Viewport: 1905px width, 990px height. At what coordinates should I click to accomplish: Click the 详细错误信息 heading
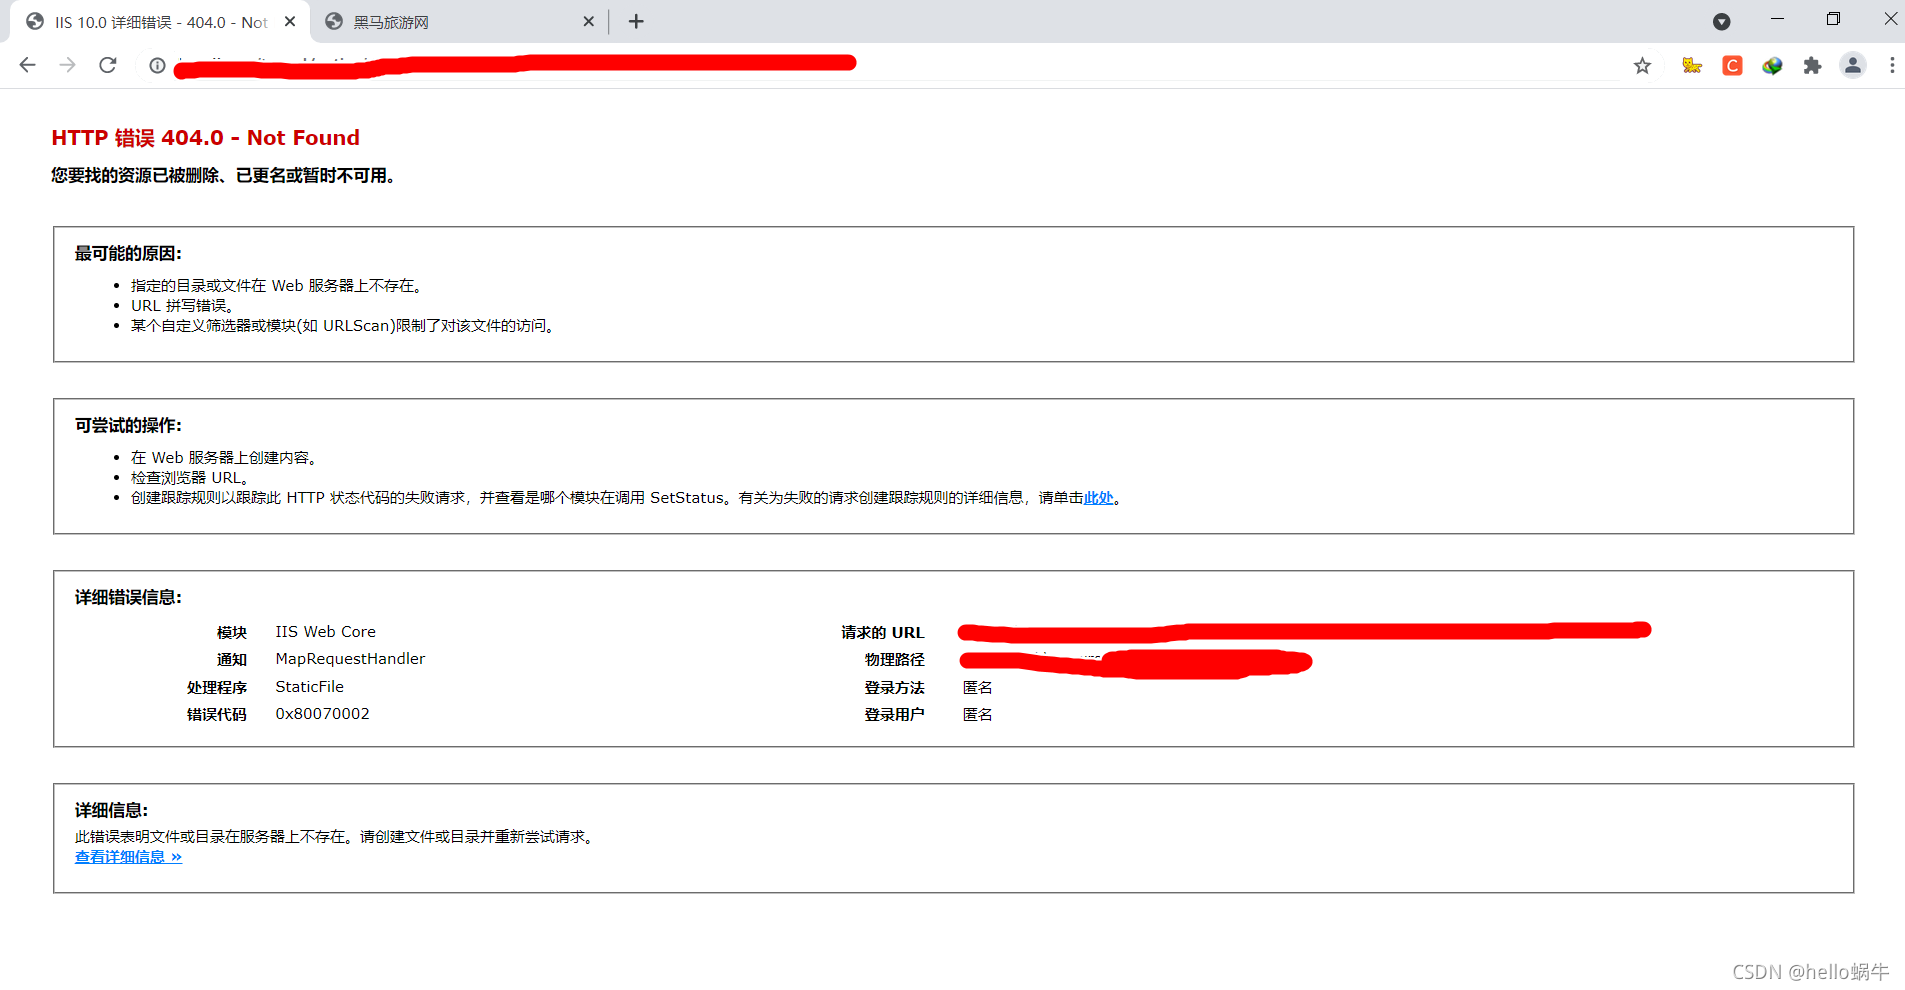128,598
